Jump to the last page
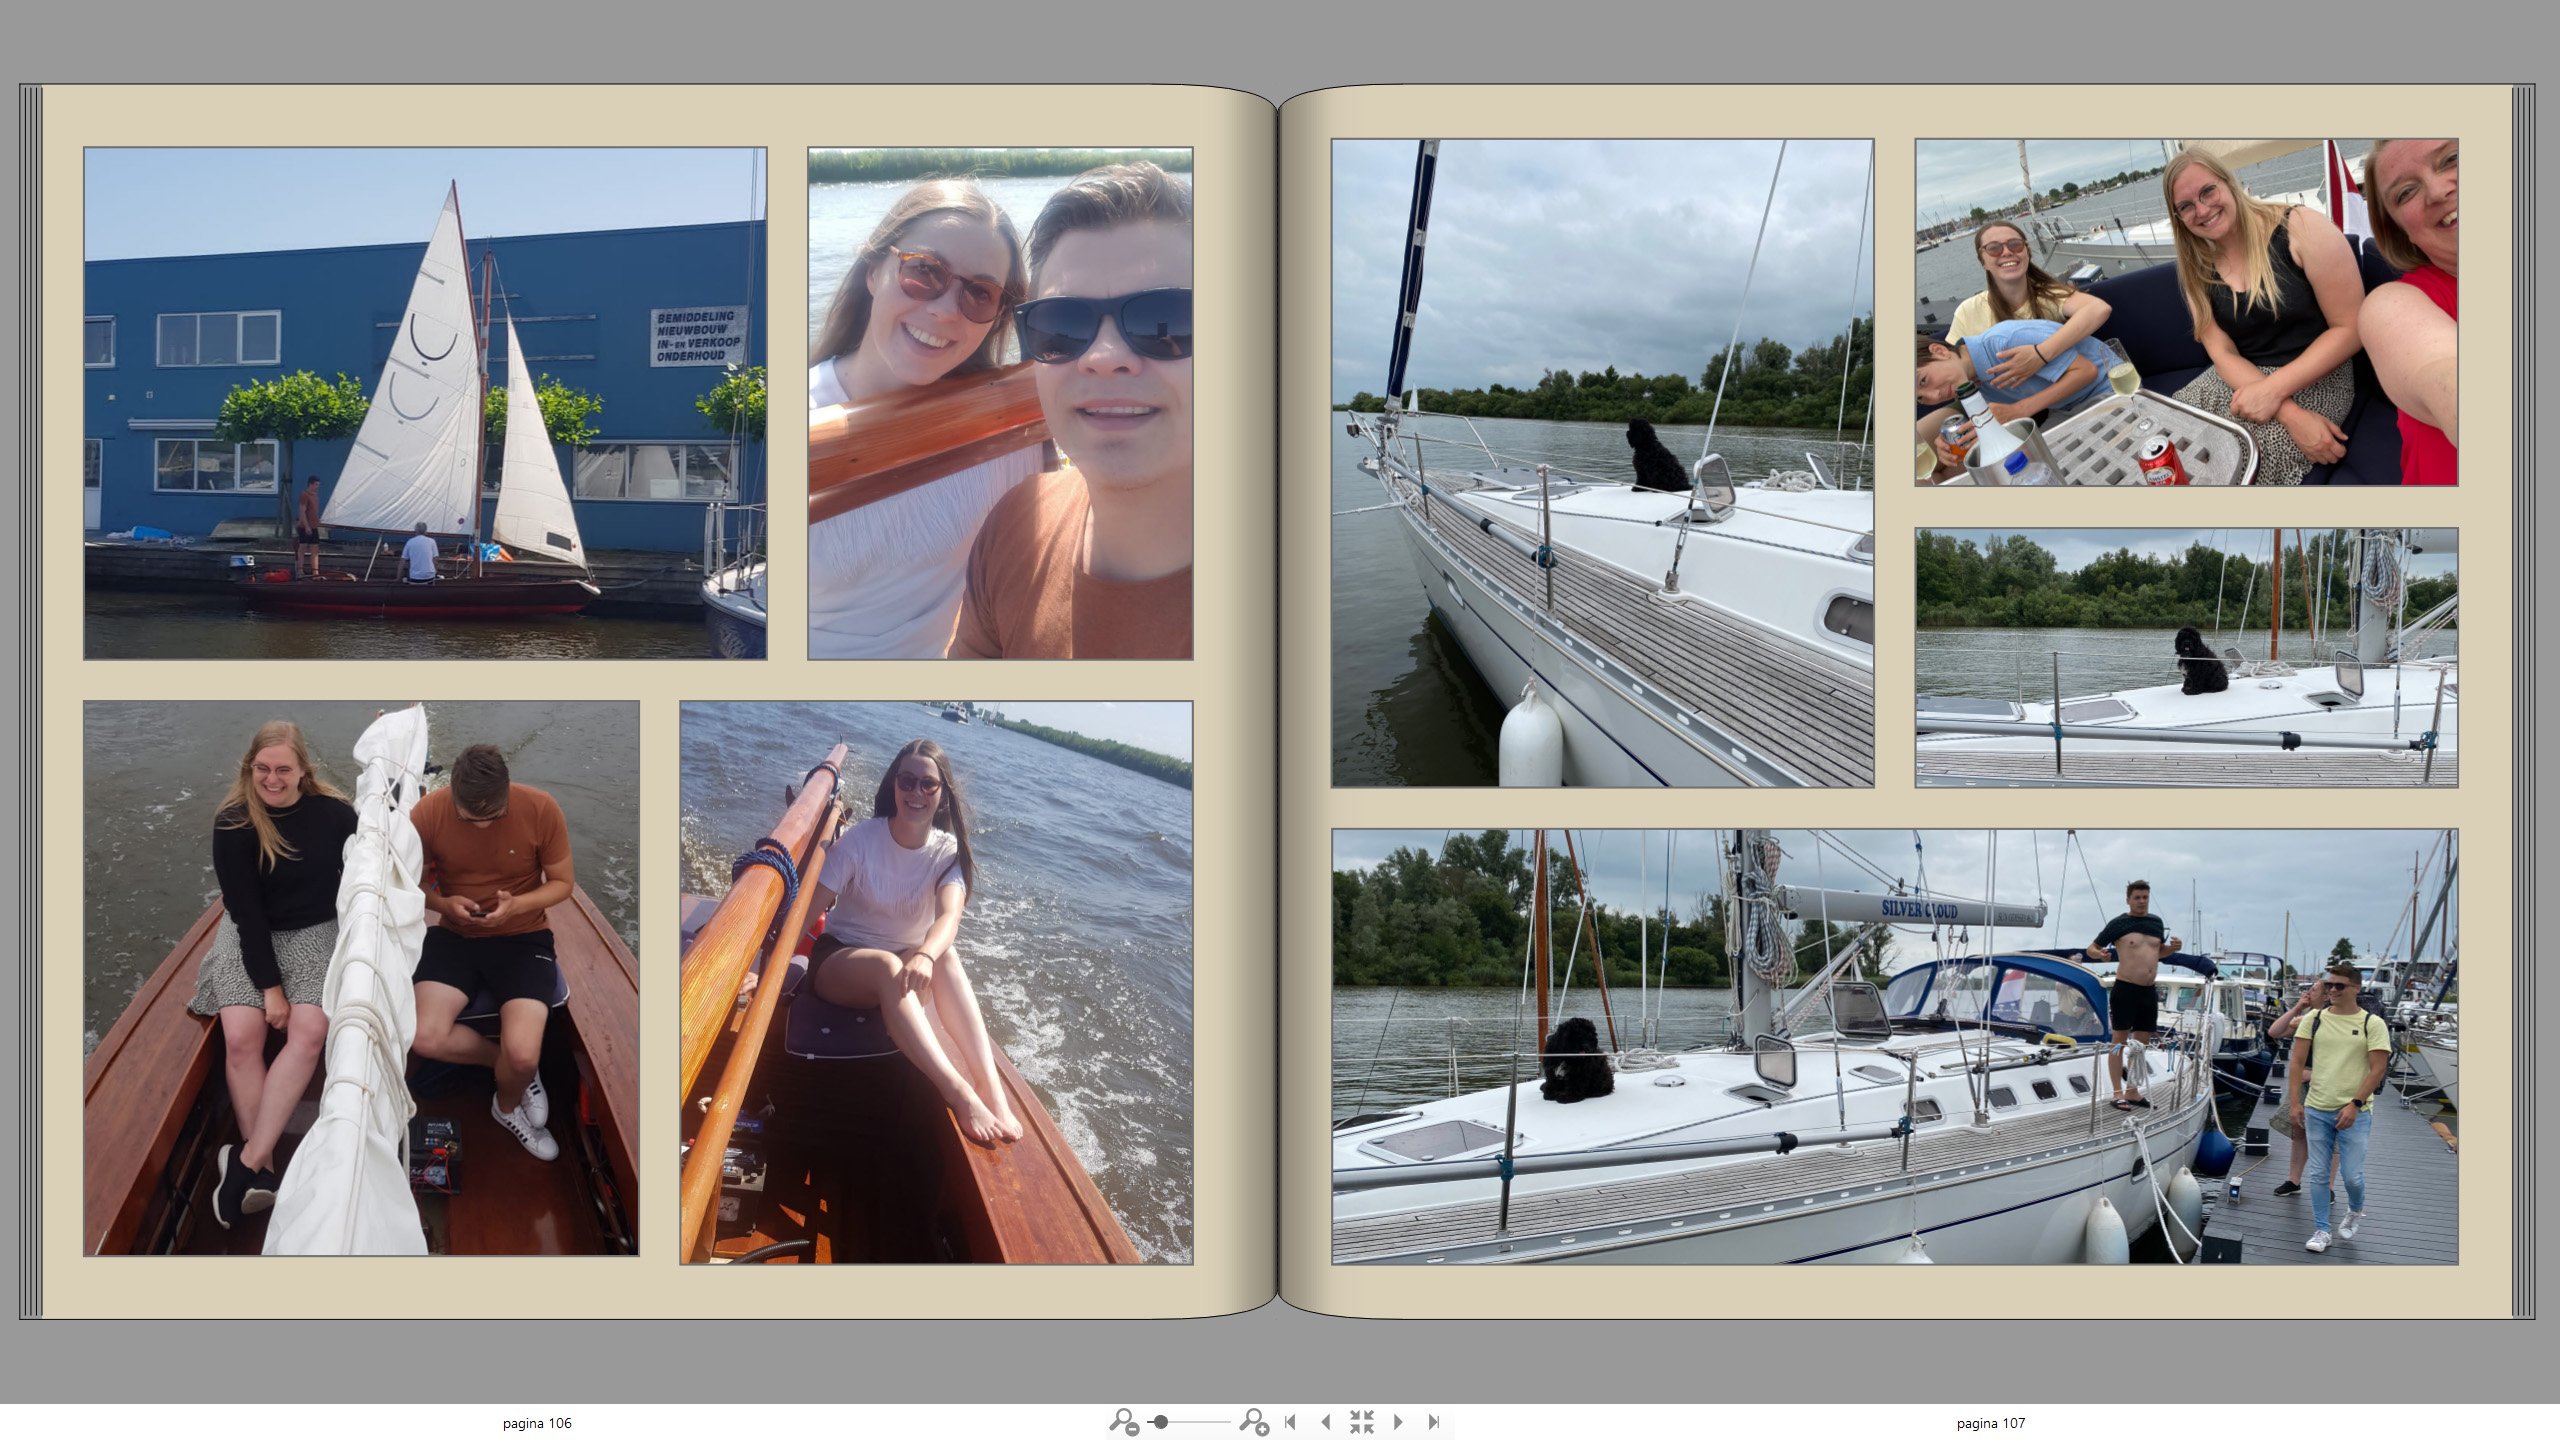Viewport: 2560px width, 1440px height. 1433,1421
